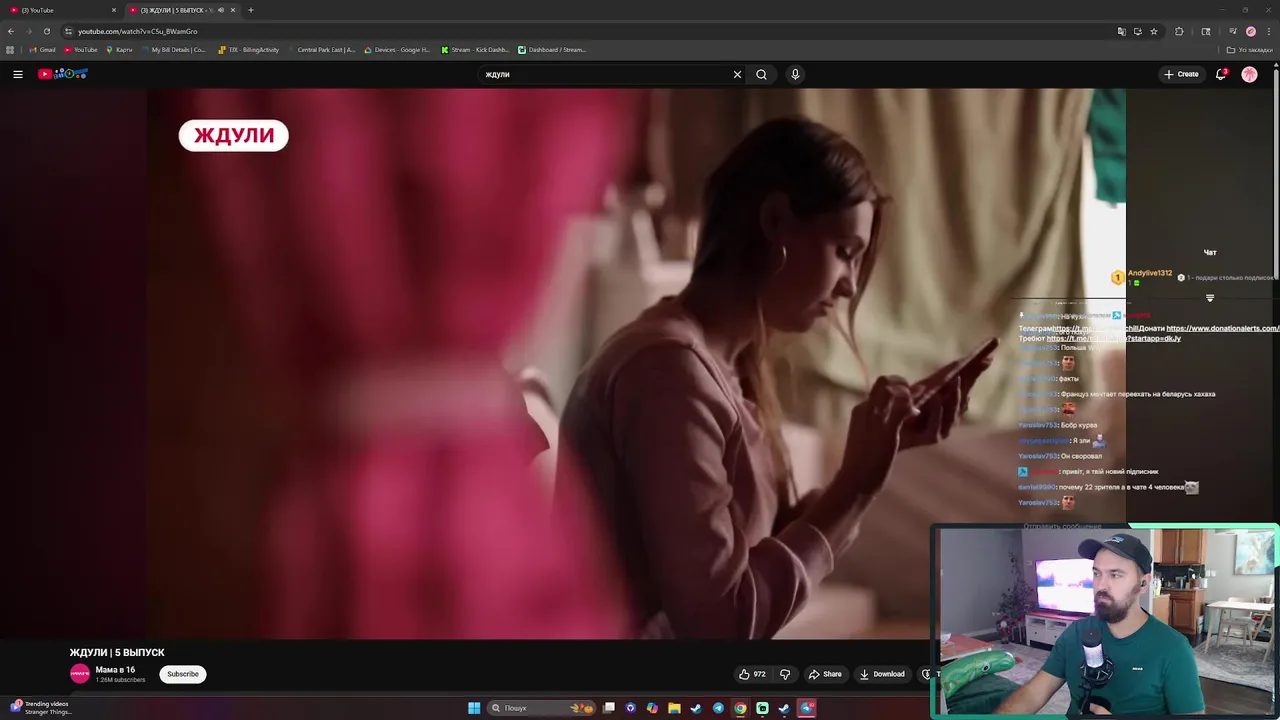Open the YouTube account avatar menu
This screenshot has height=720, width=1280.
tap(1249, 74)
